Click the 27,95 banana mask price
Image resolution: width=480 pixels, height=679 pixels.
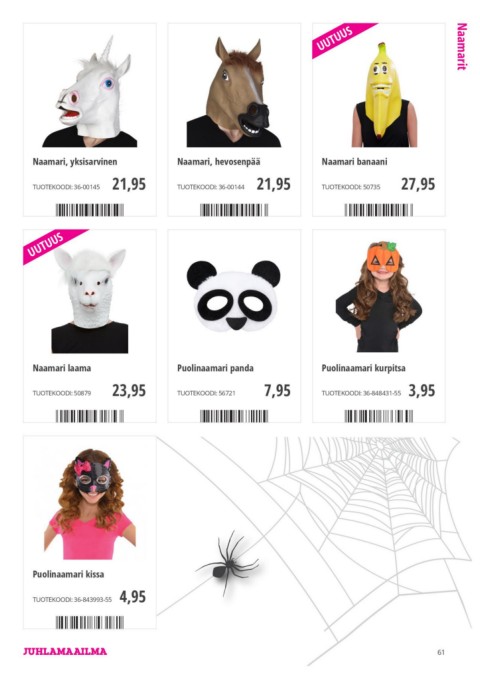pos(418,184)
